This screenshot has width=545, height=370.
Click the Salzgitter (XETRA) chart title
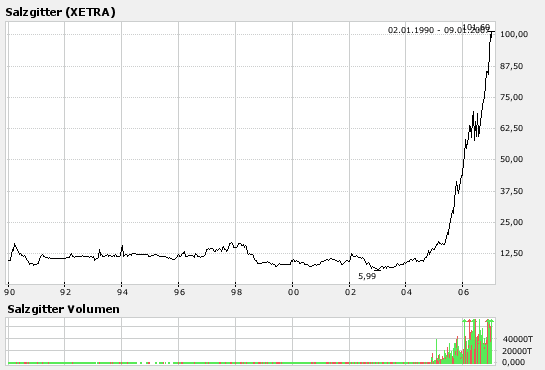[60, 12]
